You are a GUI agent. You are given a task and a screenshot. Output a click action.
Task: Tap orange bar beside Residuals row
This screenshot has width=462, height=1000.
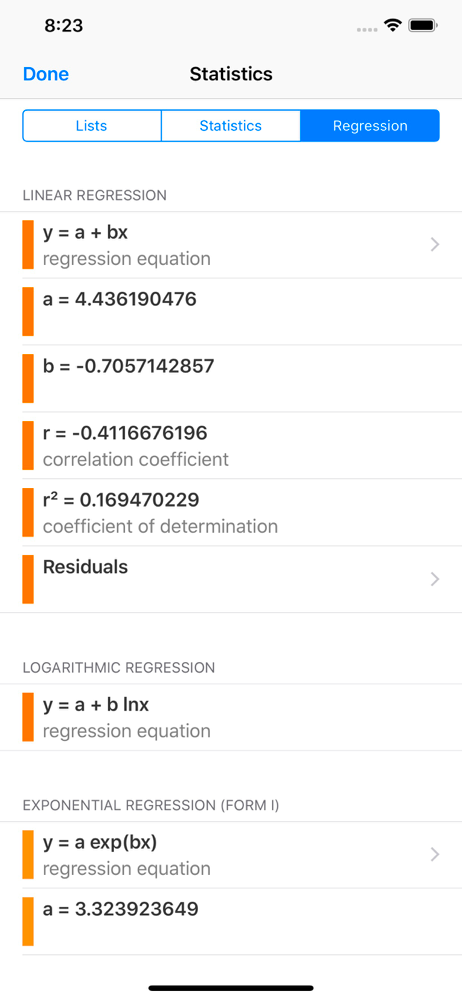pos(28,579)
